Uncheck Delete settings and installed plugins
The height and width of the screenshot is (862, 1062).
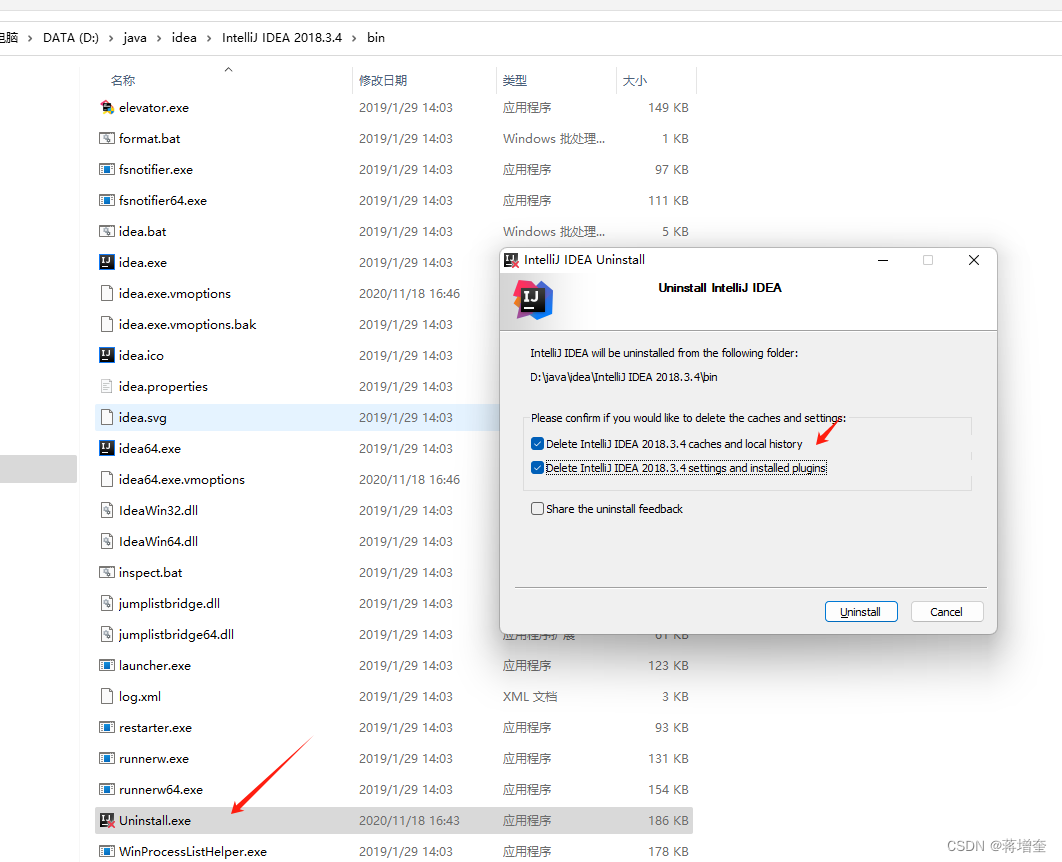tap(538, 468)
